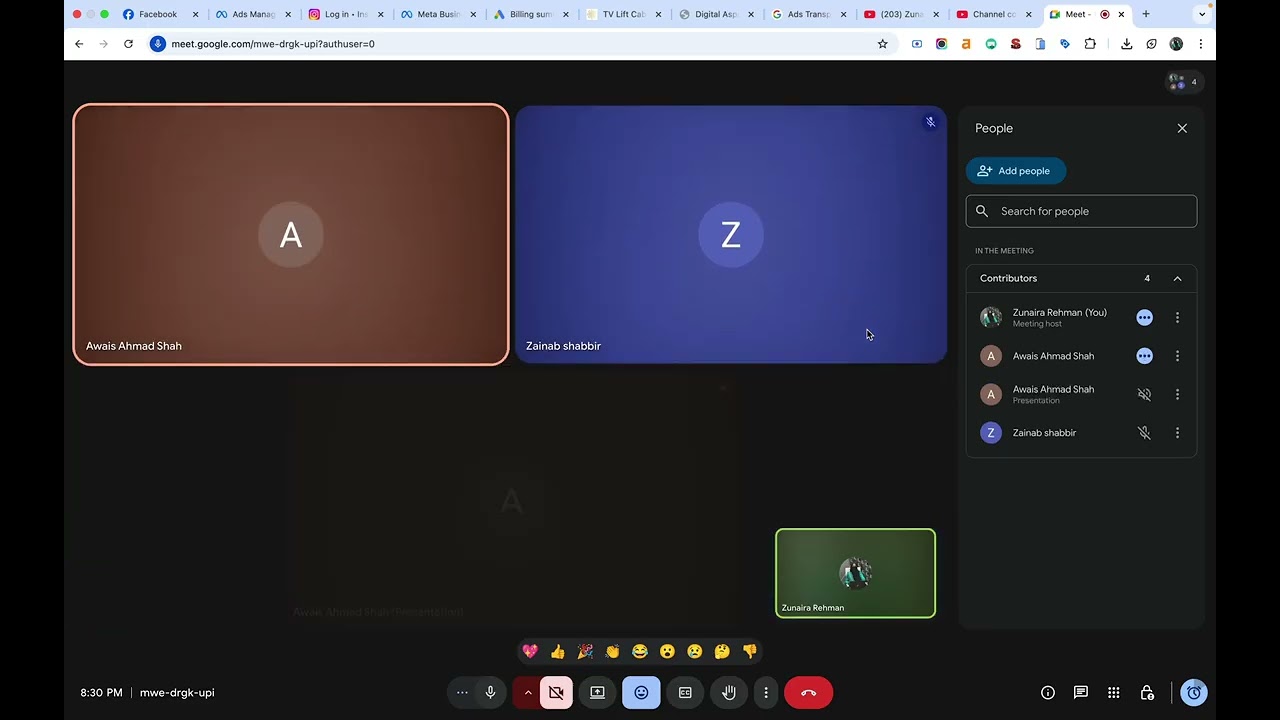Raise your hand
This screenshot has height=720, width=1280.
click(729, 692)
